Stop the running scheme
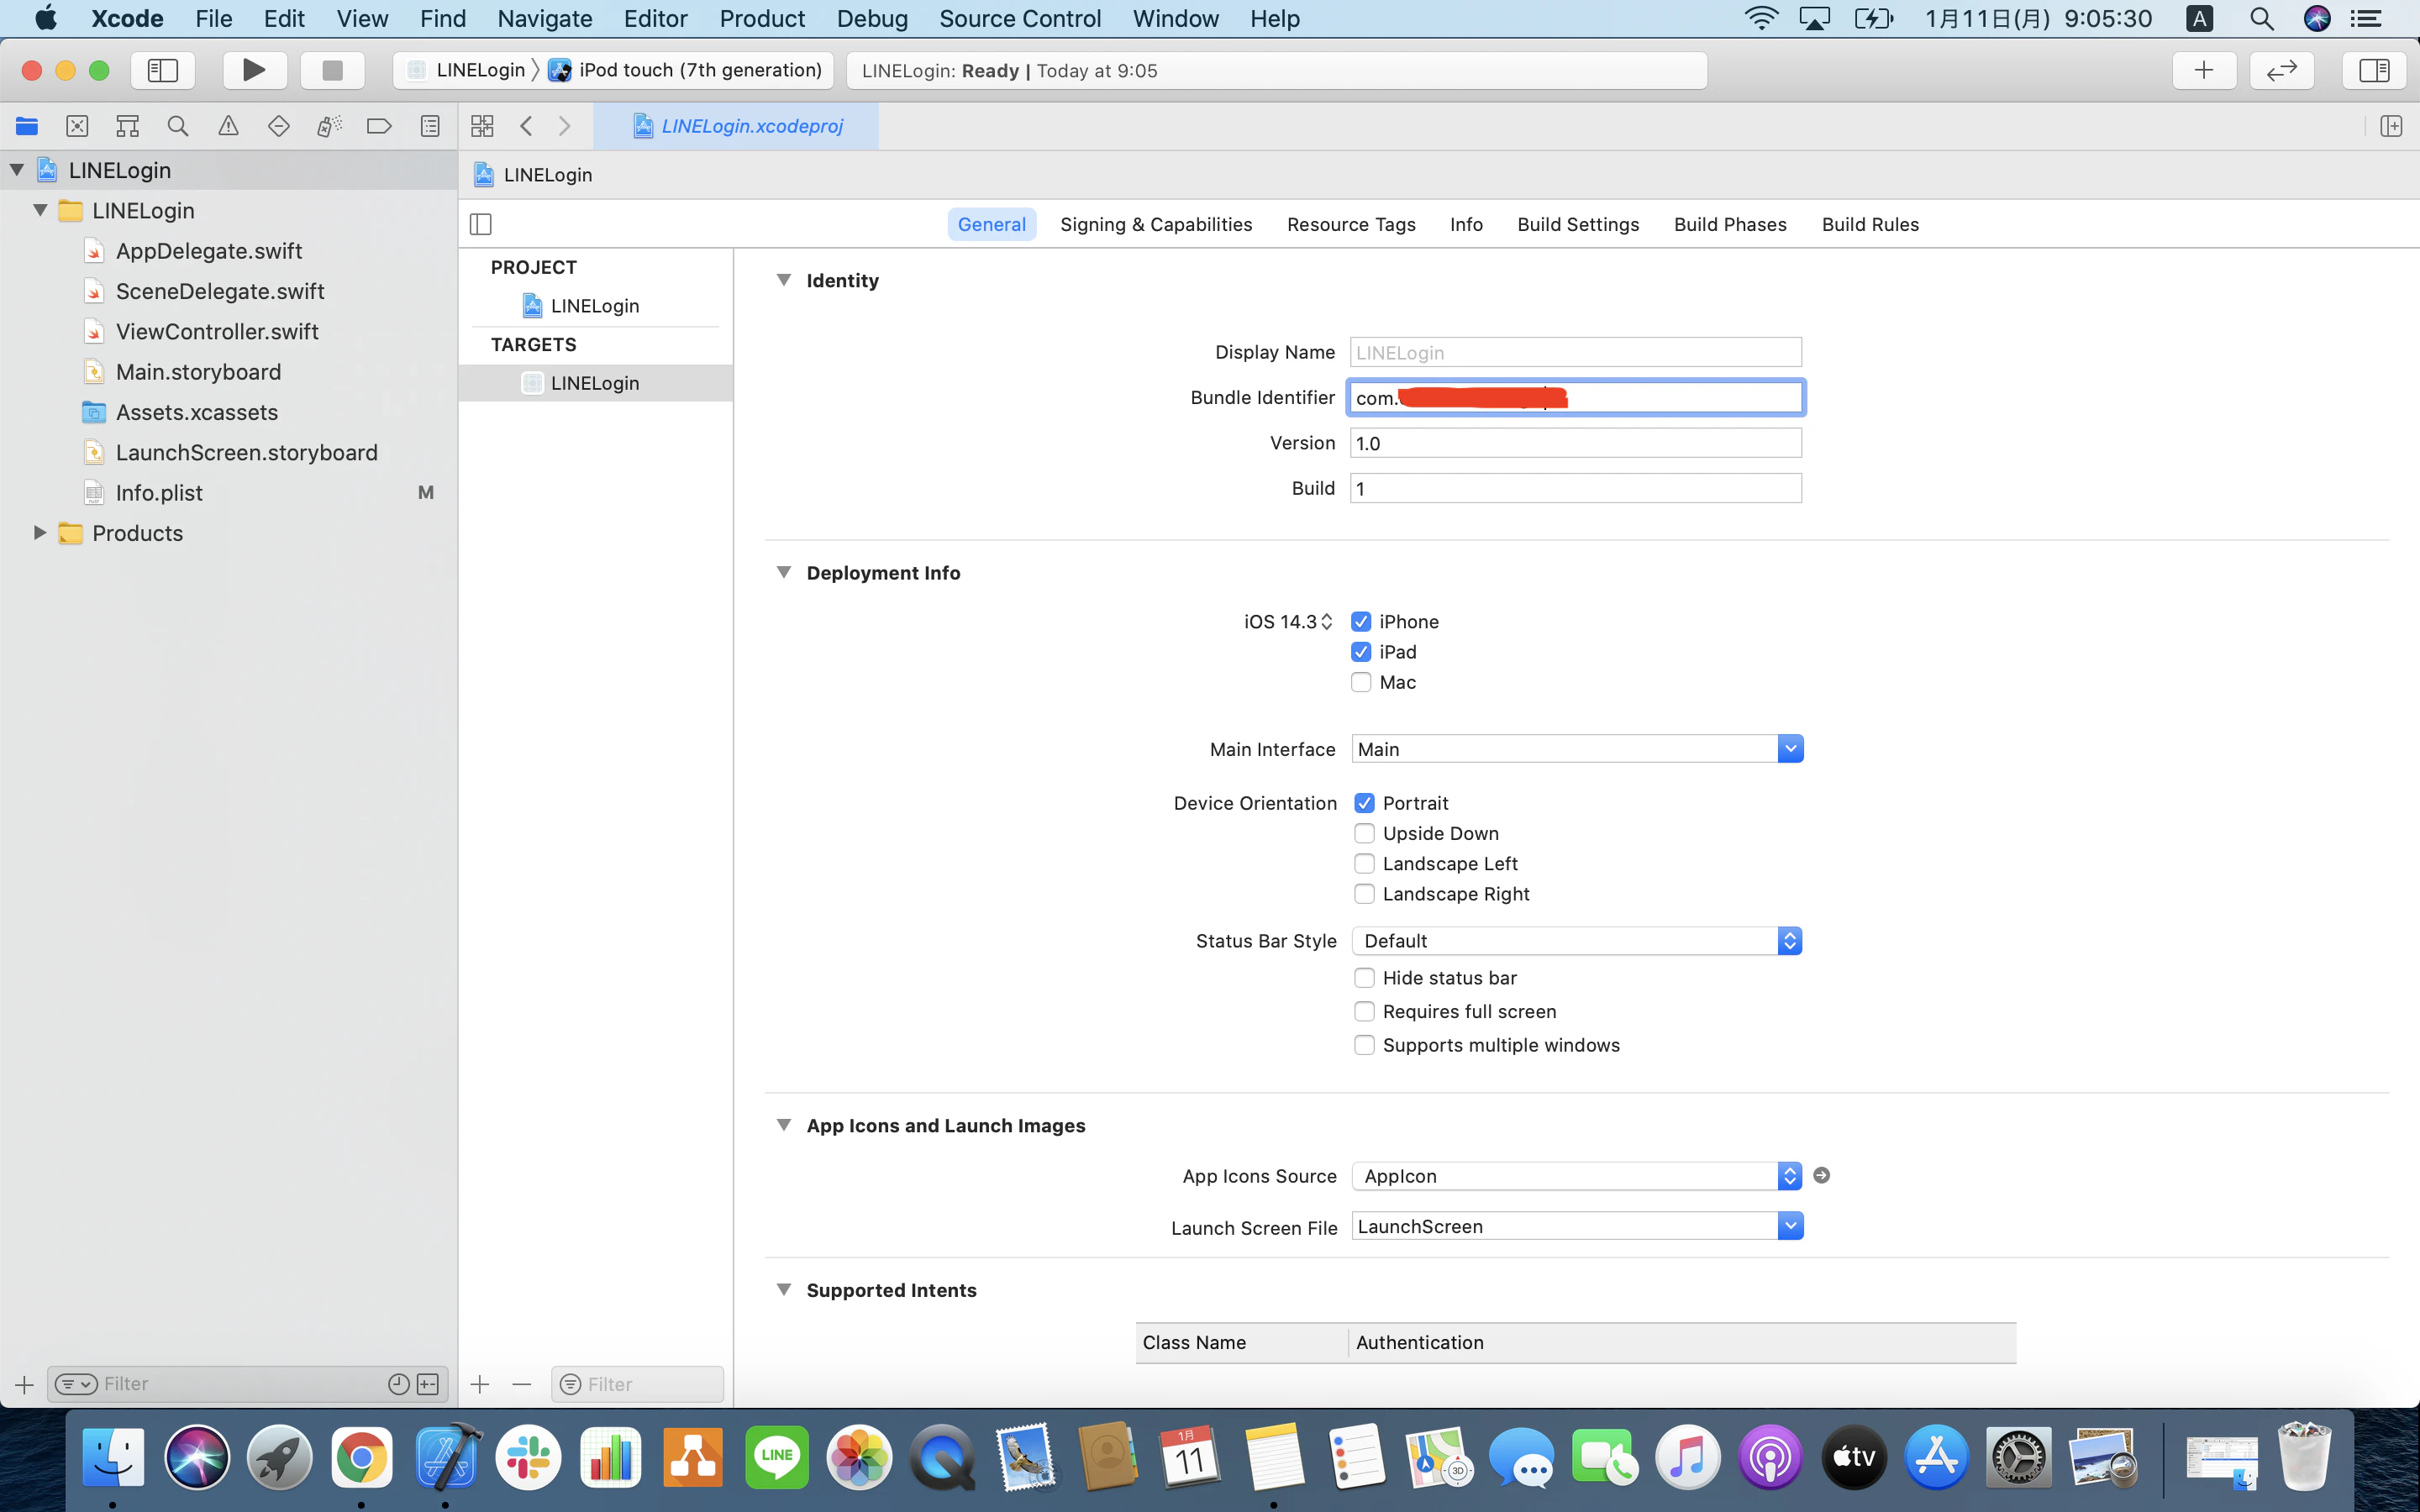The height and width of the screenshot is (1512, 2420). click(332, 70)
